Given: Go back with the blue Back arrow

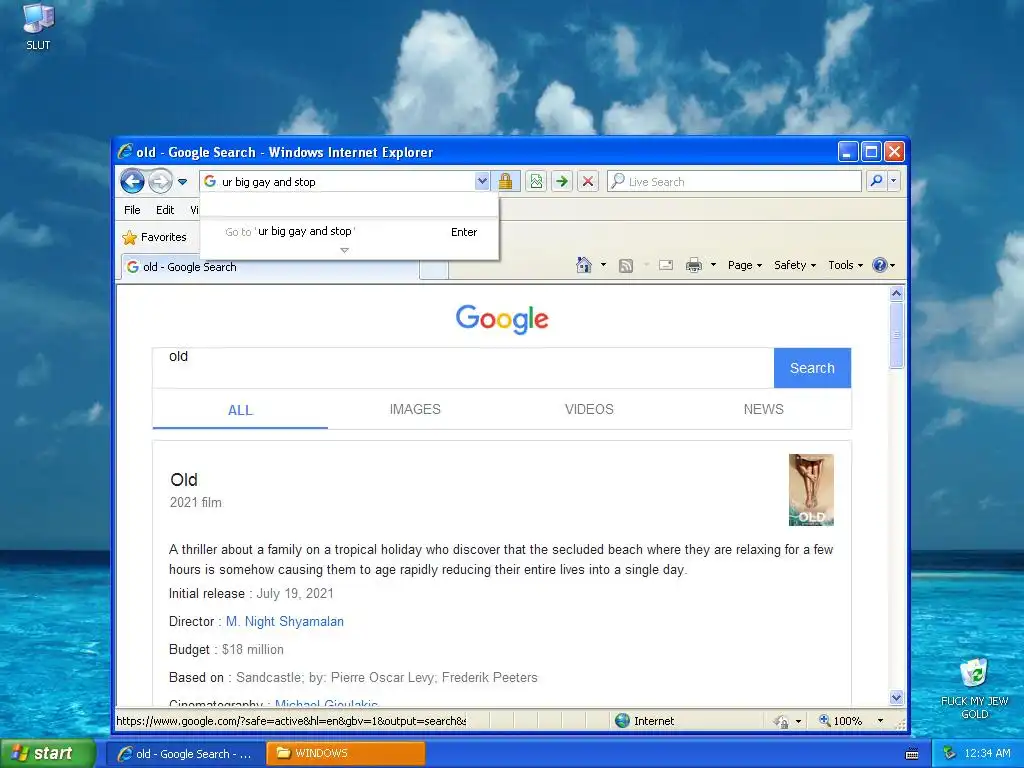Looking at the screenshot, I should click(x=133, y=182).
